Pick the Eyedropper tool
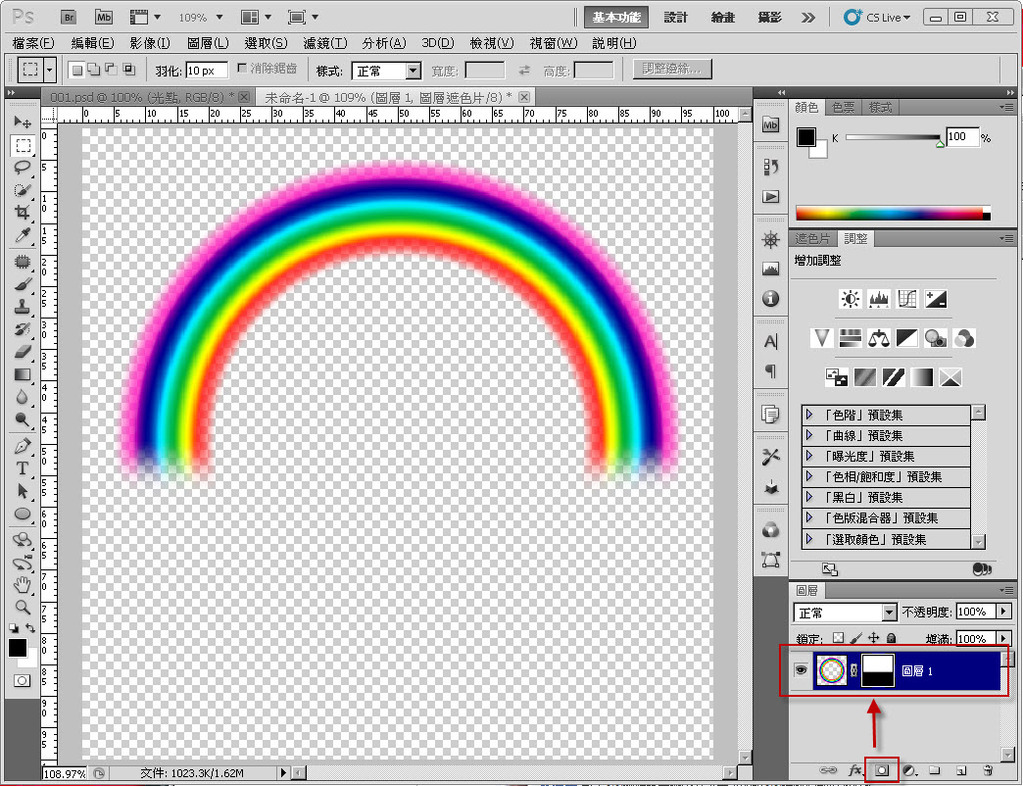 (22, 236)
